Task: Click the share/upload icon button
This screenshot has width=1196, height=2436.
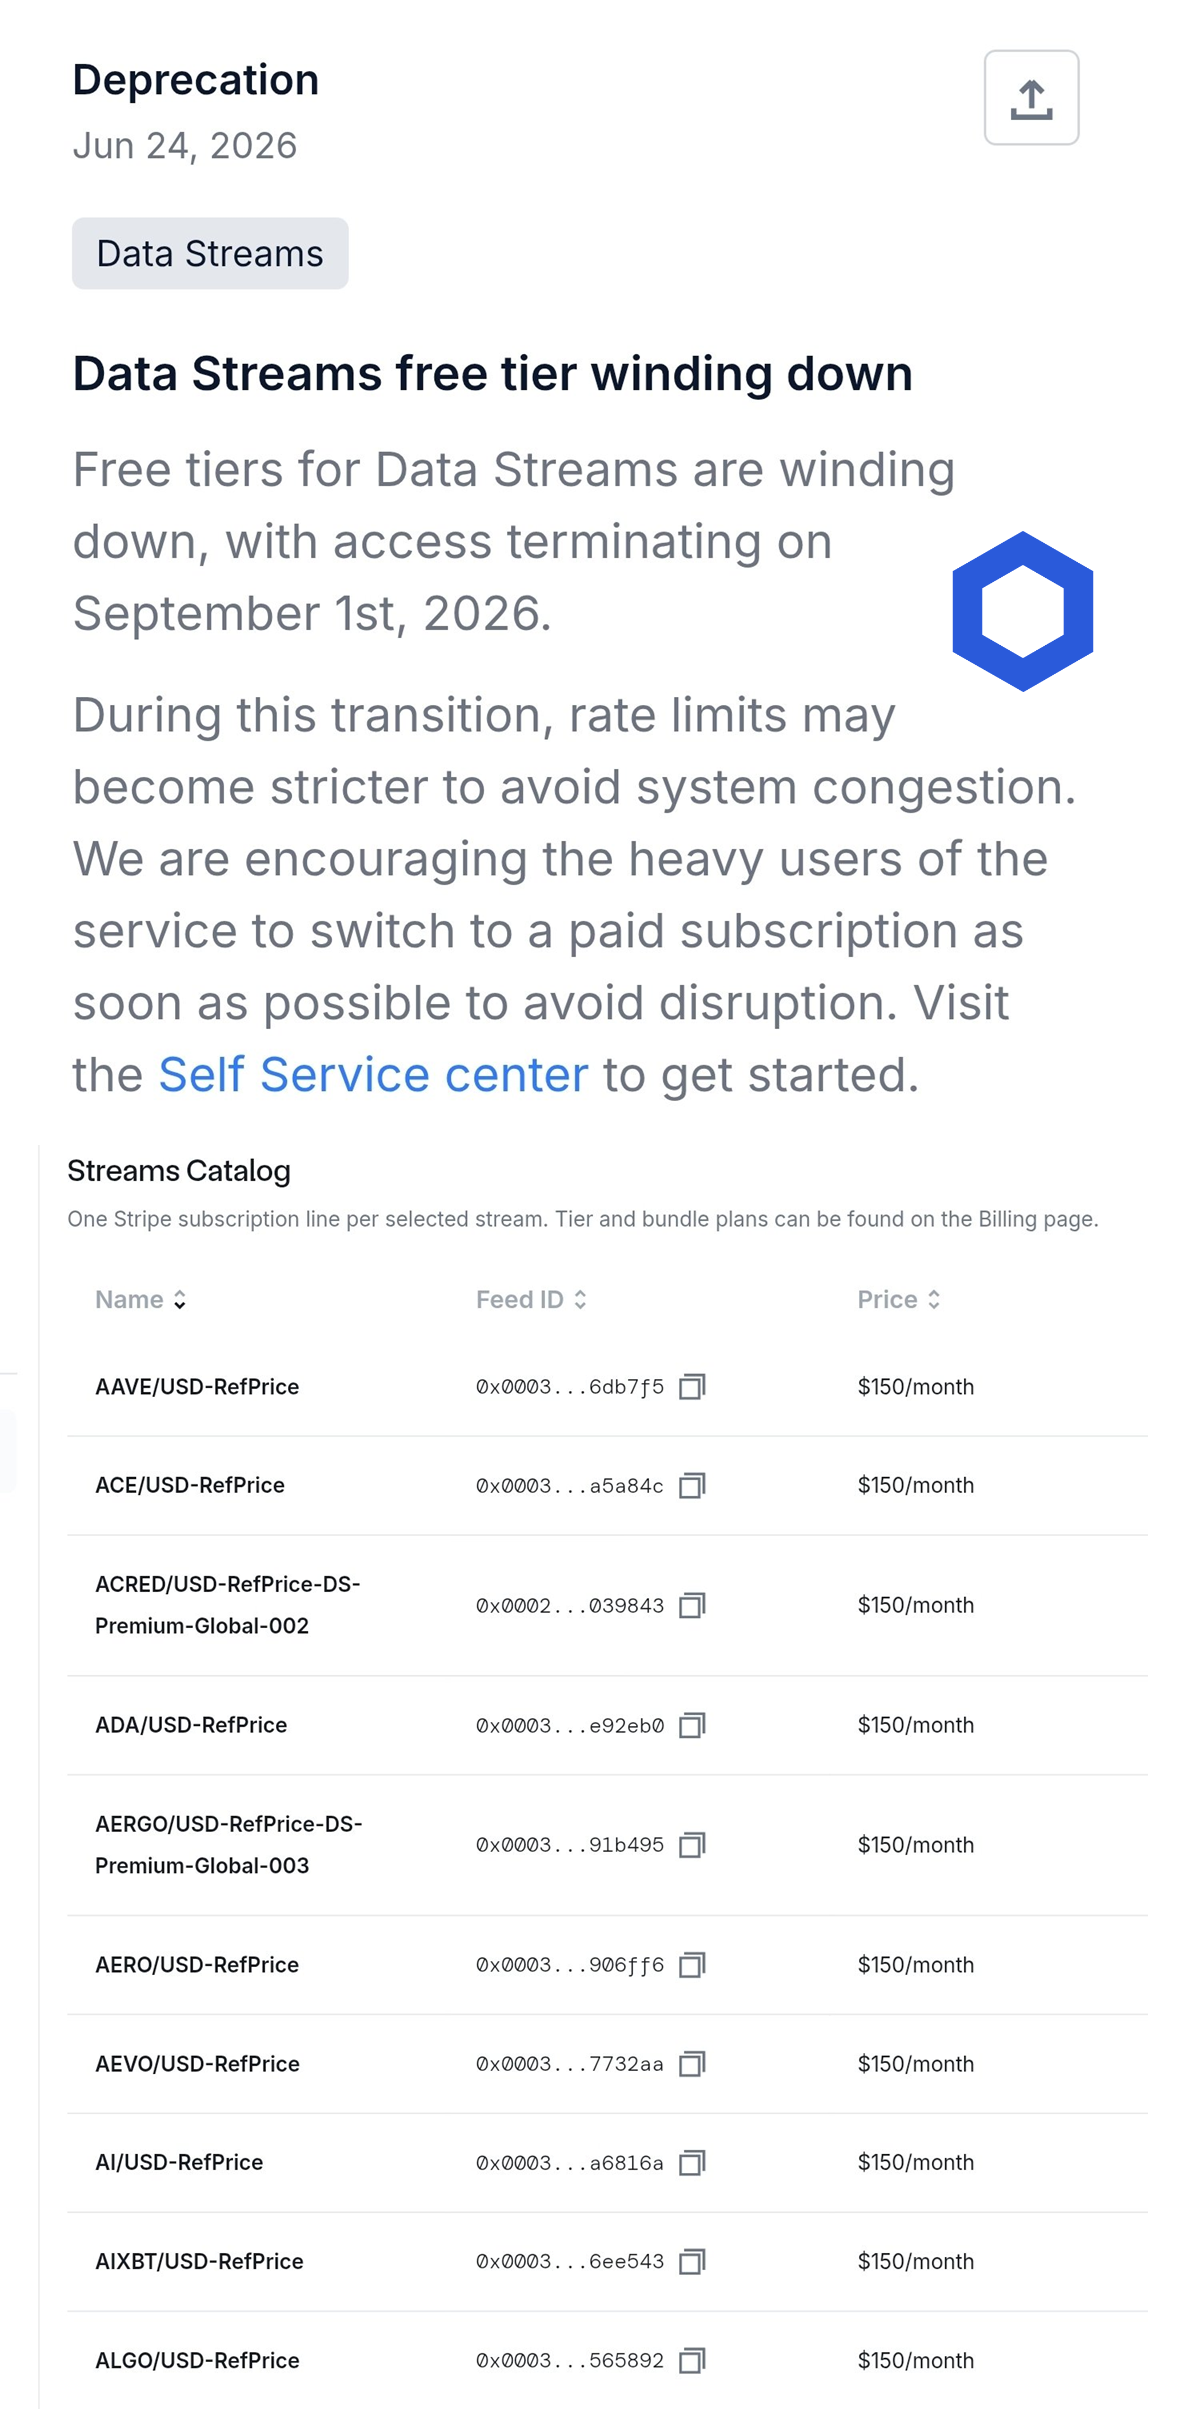Action: [x=1031, y=98]
